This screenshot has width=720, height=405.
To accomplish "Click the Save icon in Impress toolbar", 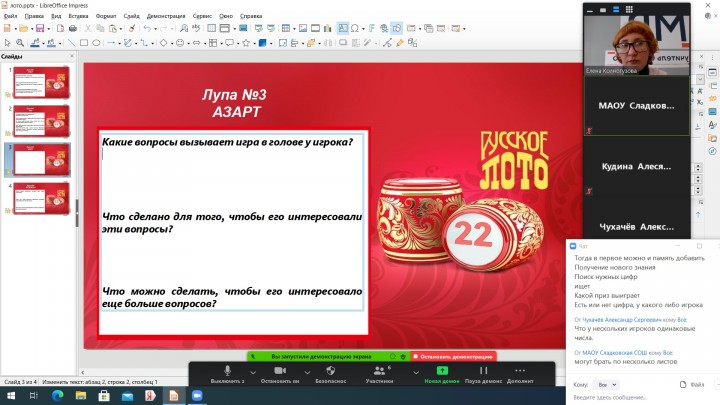I will [x=38, y=29].
